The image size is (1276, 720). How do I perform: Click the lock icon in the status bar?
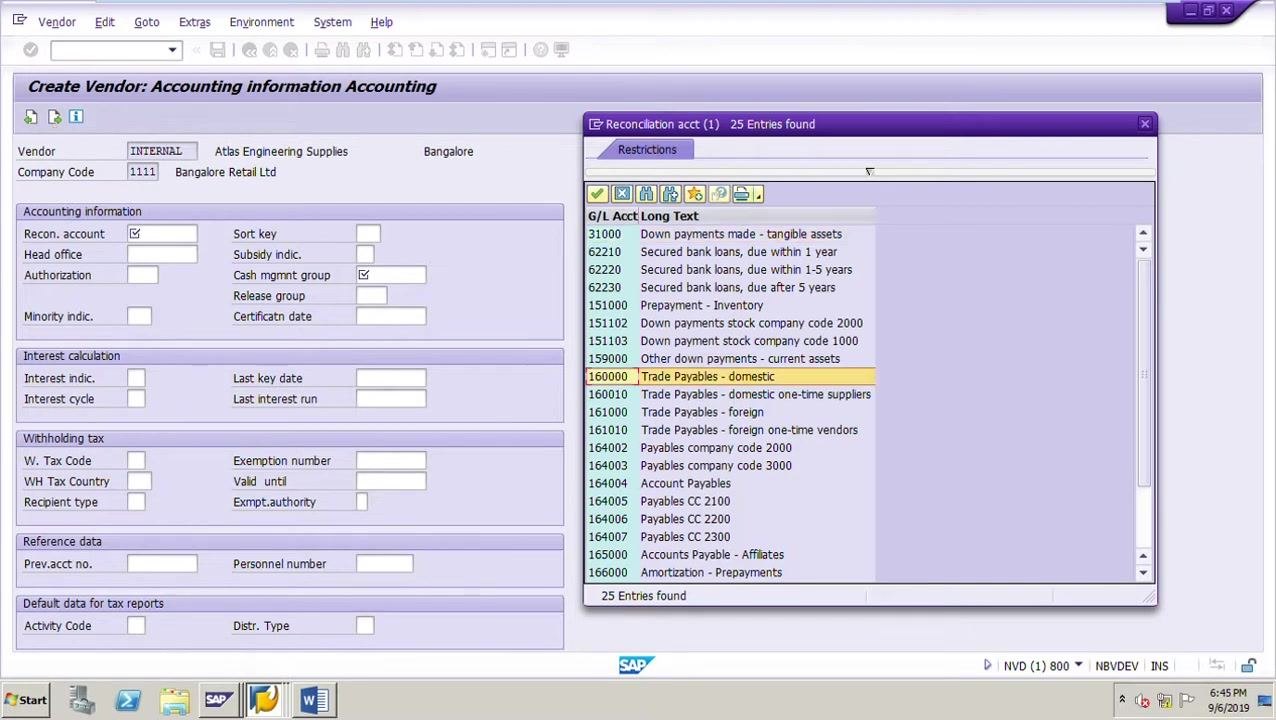(x=1248, y=666)
